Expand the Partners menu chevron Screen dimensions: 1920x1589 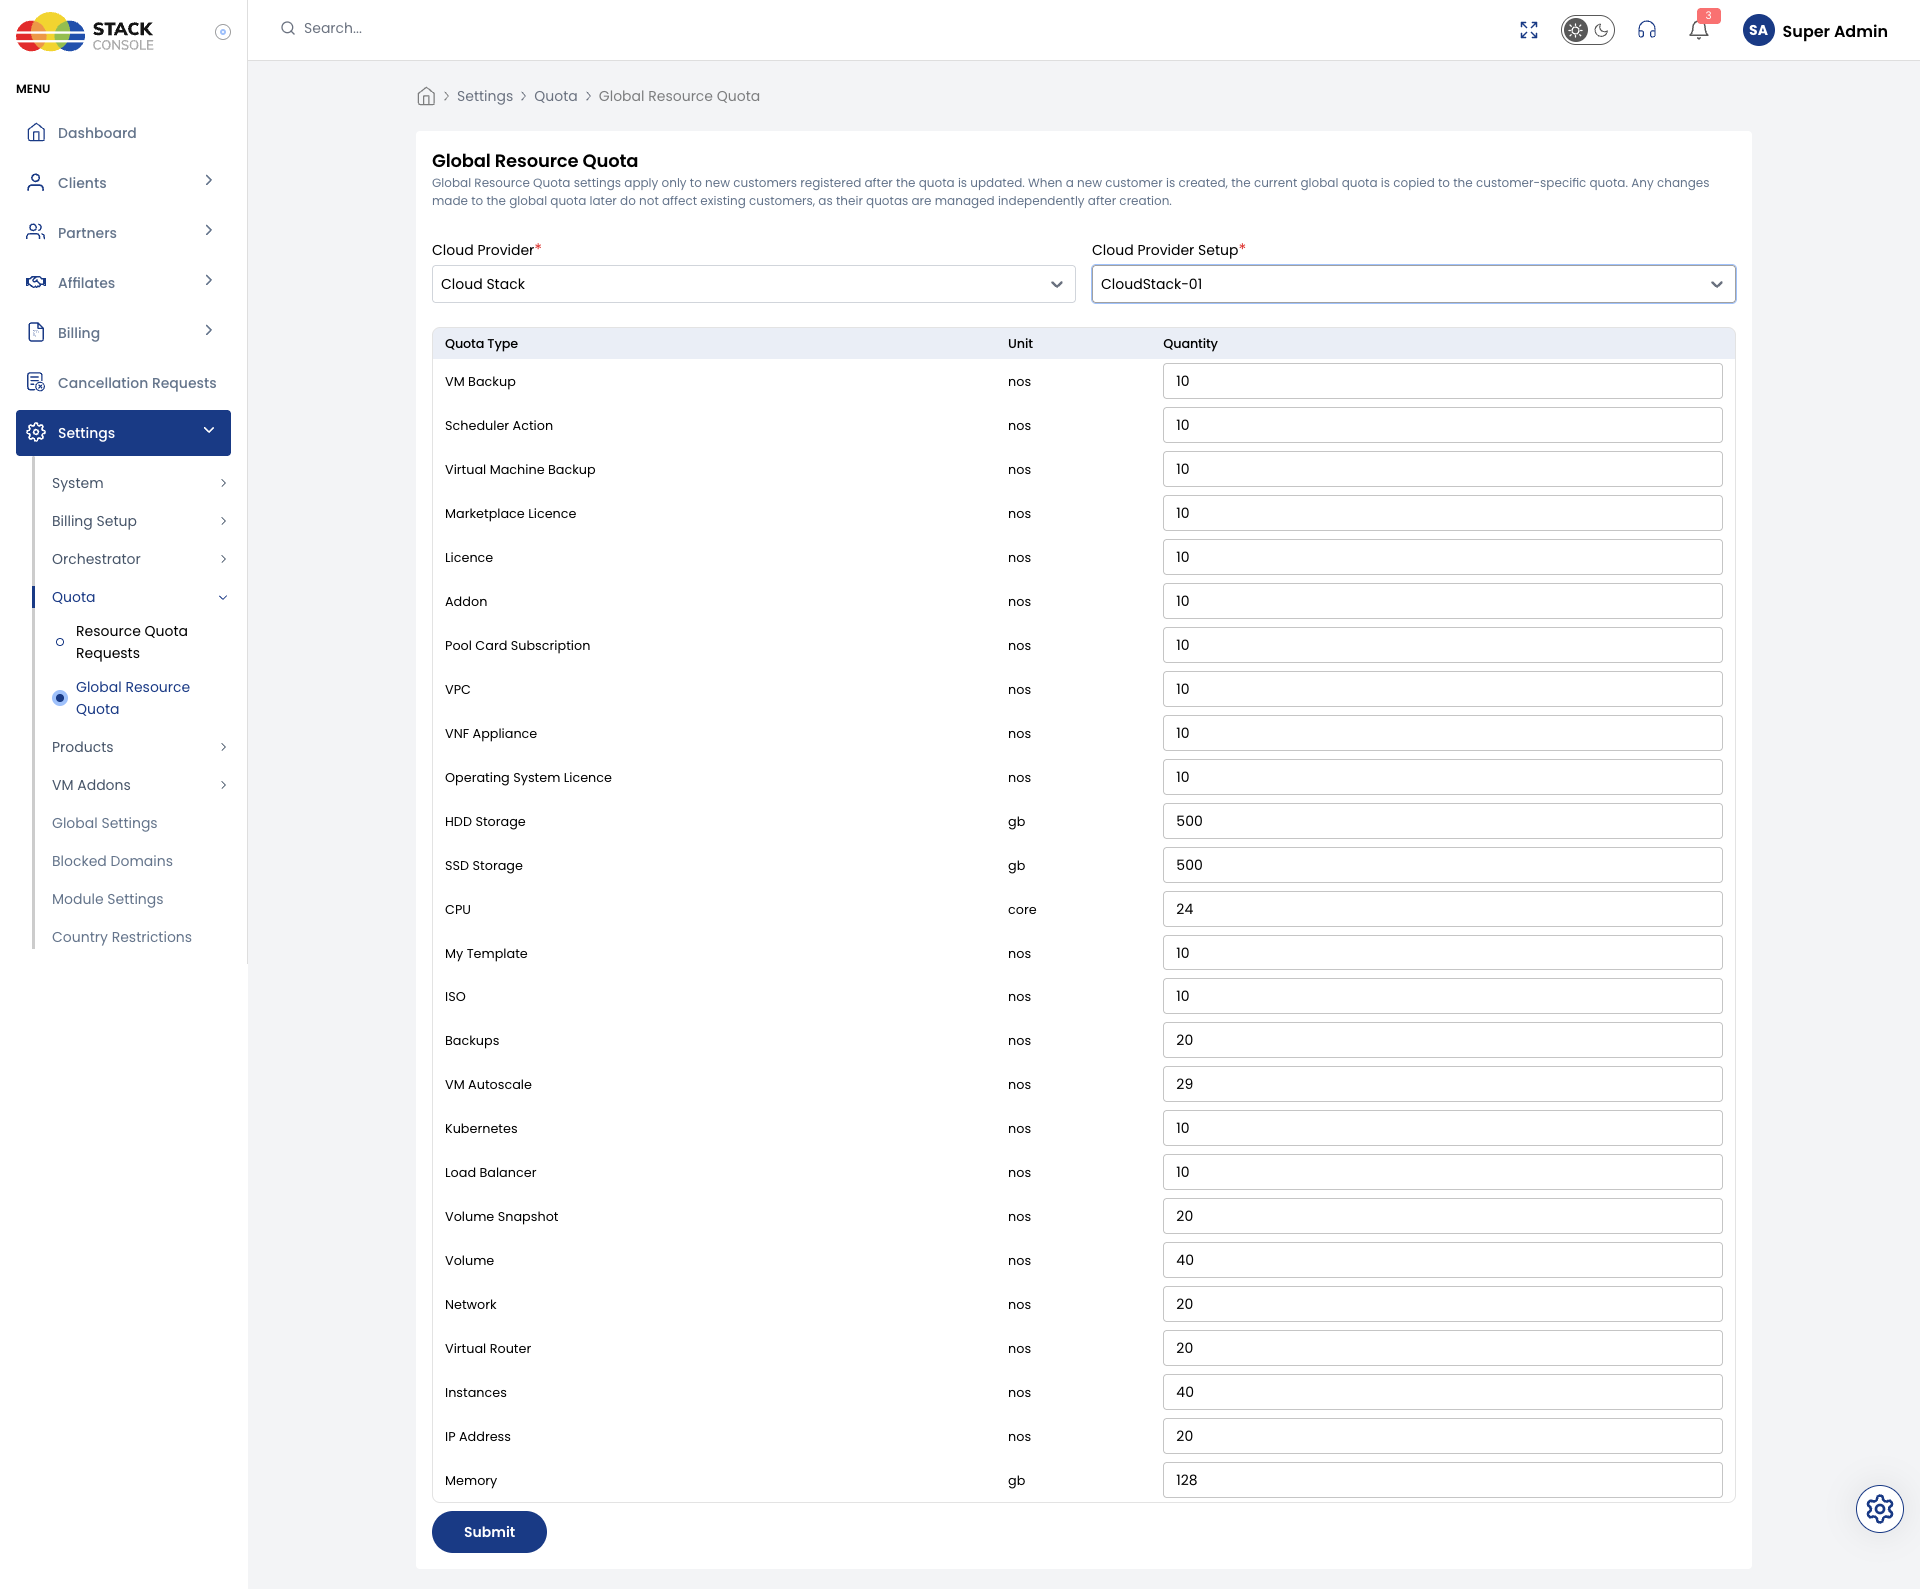point(209,231)
